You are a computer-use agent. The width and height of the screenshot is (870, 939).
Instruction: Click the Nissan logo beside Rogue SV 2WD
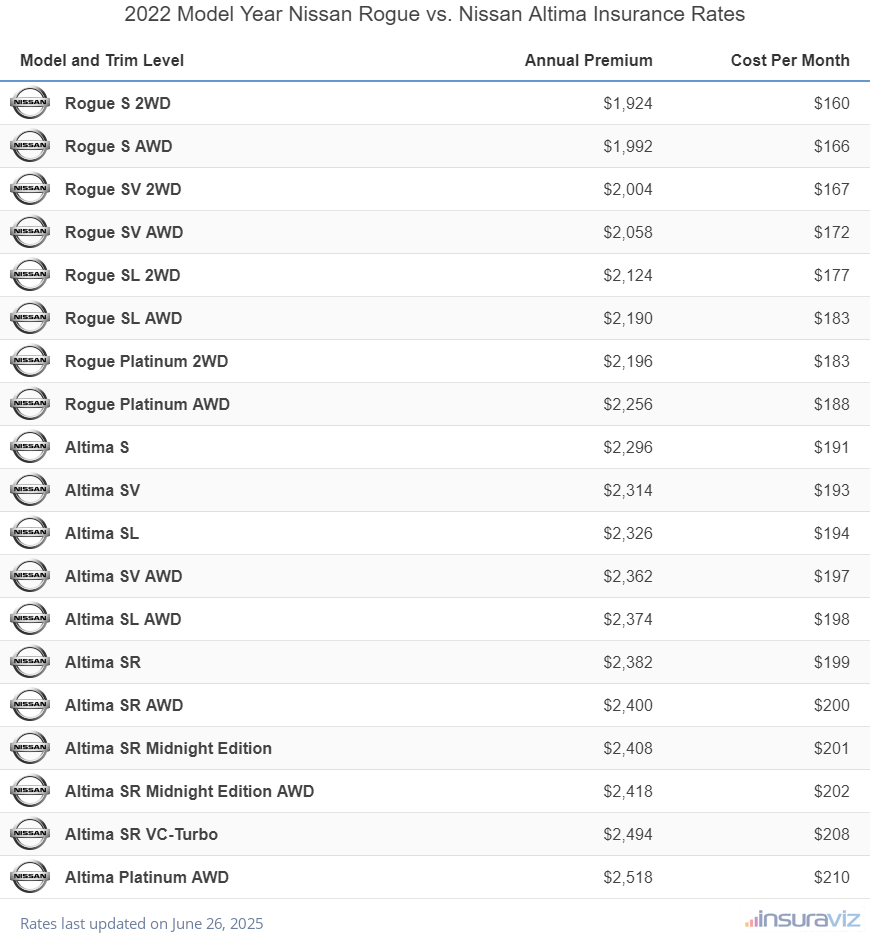[x=30, y=189]
